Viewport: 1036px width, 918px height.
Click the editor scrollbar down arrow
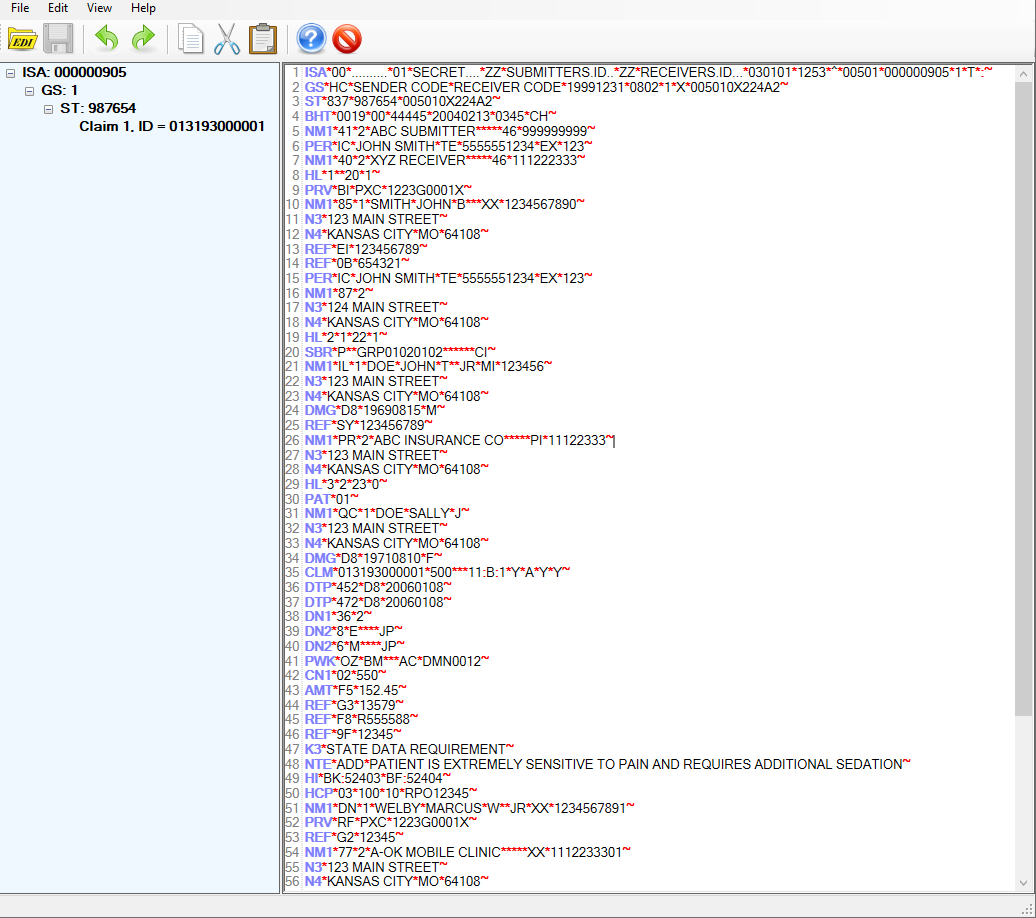(1023, 883)
